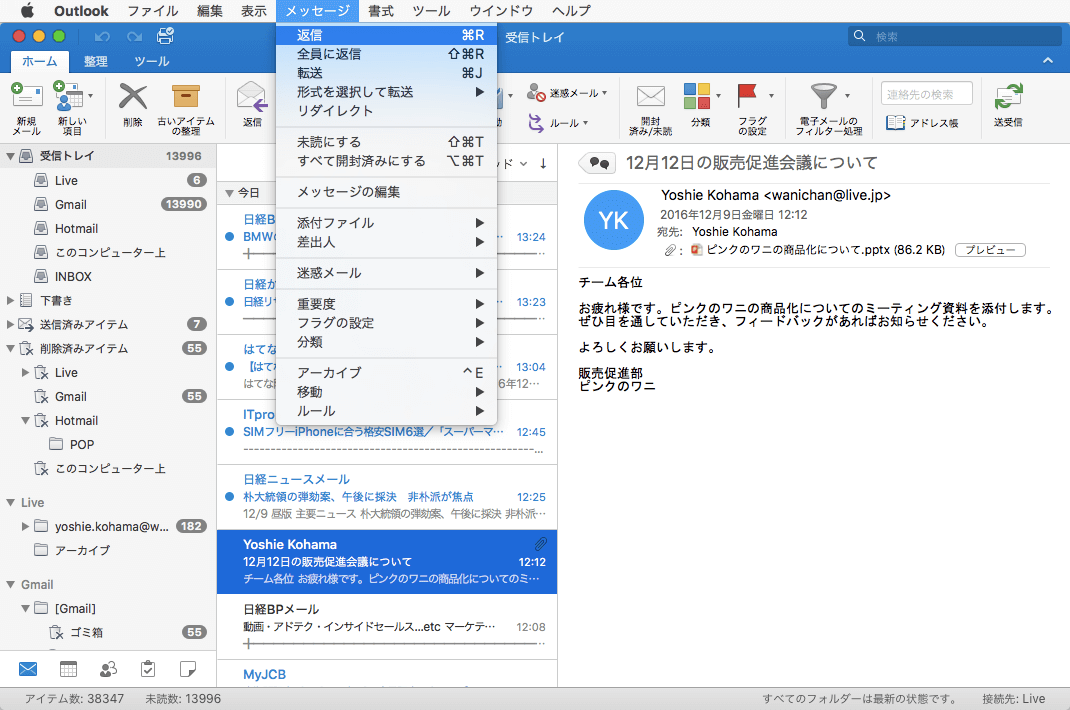This screenshot has height=710, width=1070.
Task: Expand the 送信済みアイテム folder
Action: pos(10,324)
